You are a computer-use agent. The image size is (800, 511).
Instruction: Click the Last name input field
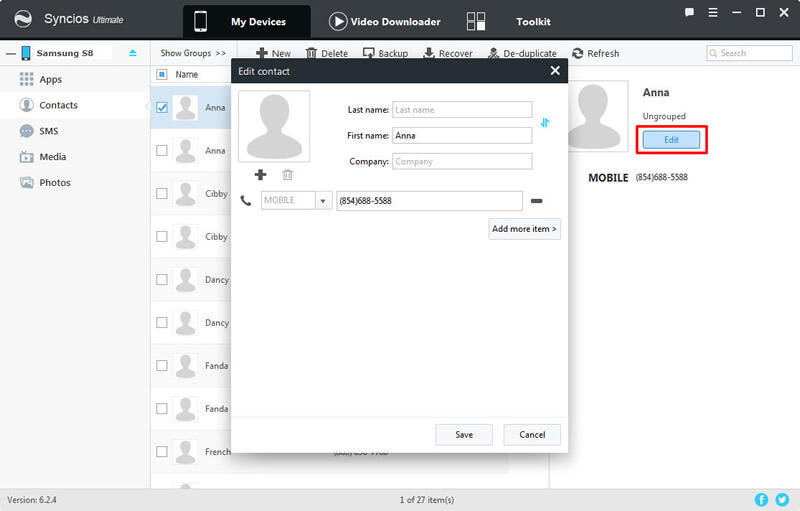coord(461,110)
